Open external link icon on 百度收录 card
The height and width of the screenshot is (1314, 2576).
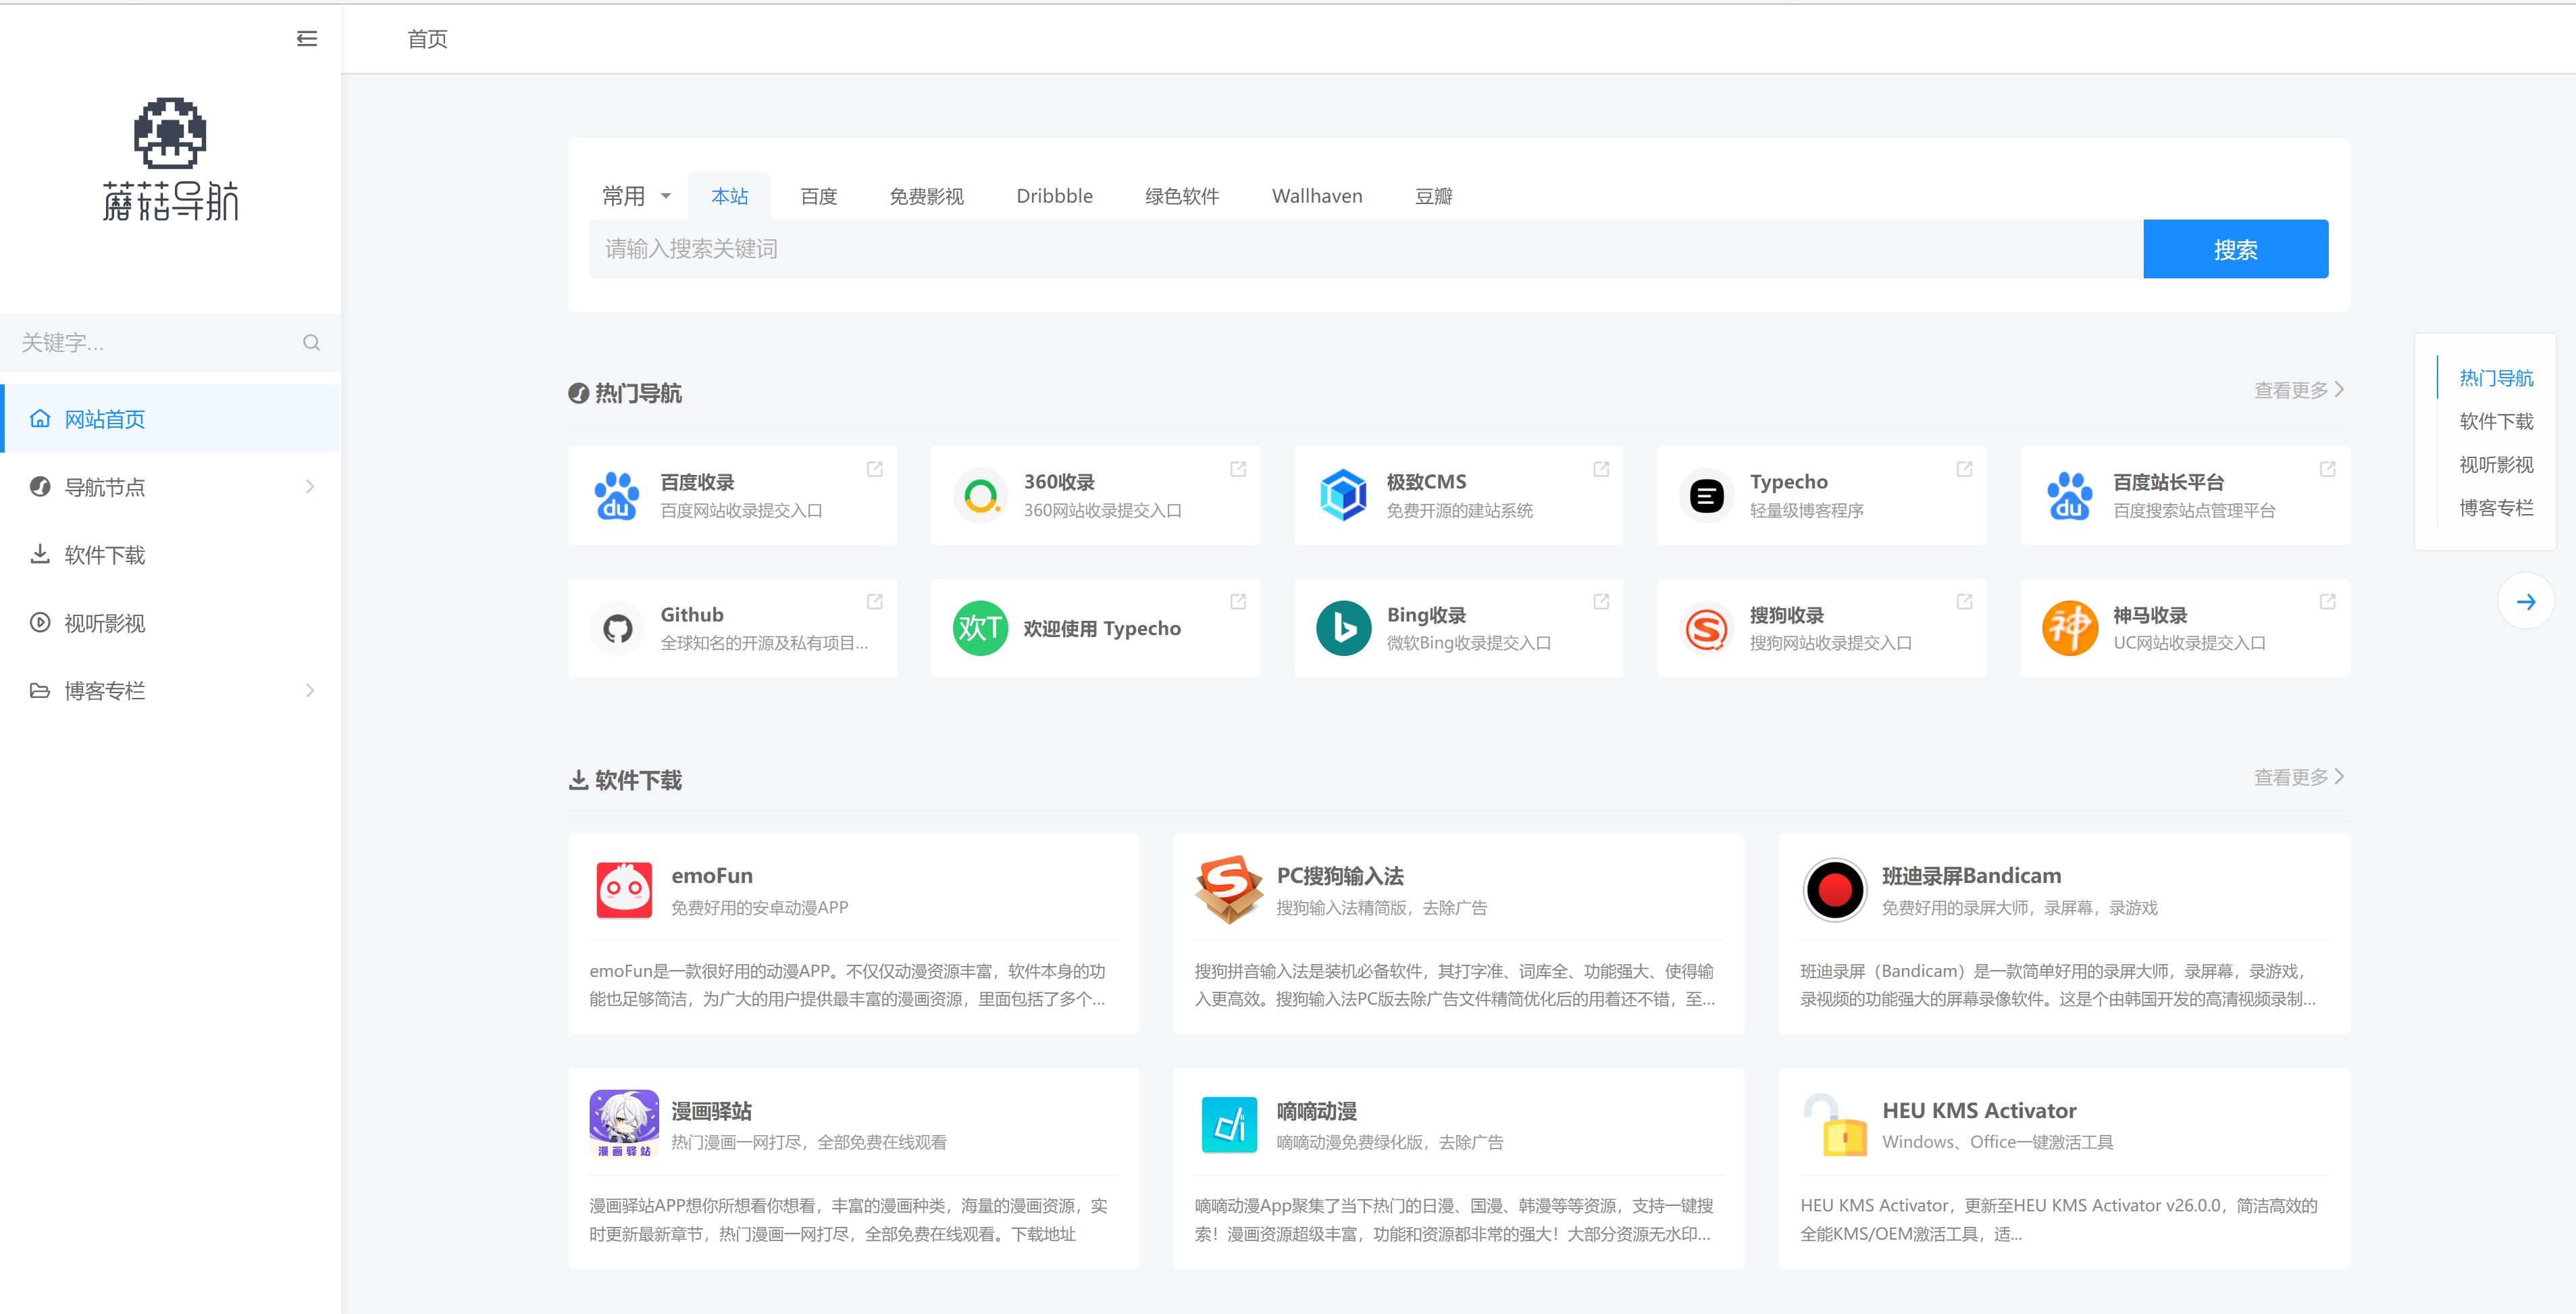click(x=875, y=469)
